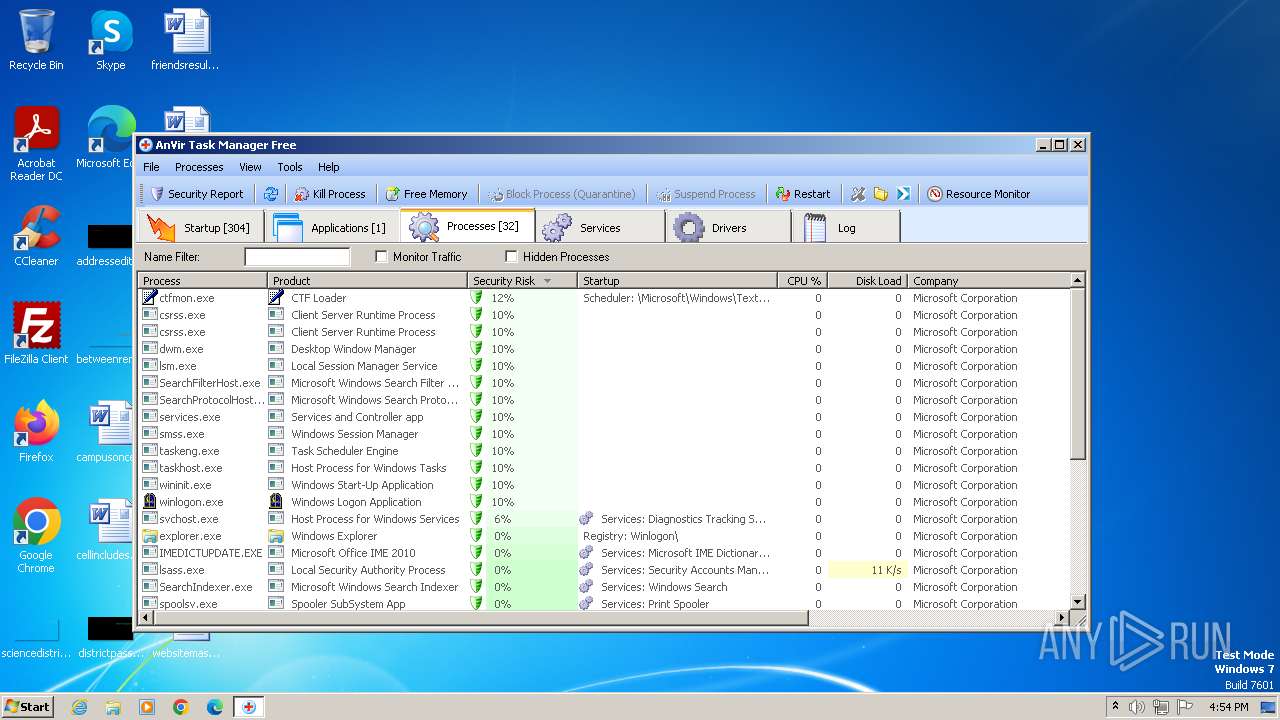Select the winlogon.exe process icon
1280x720 pixels.
(x=150, y=502)
